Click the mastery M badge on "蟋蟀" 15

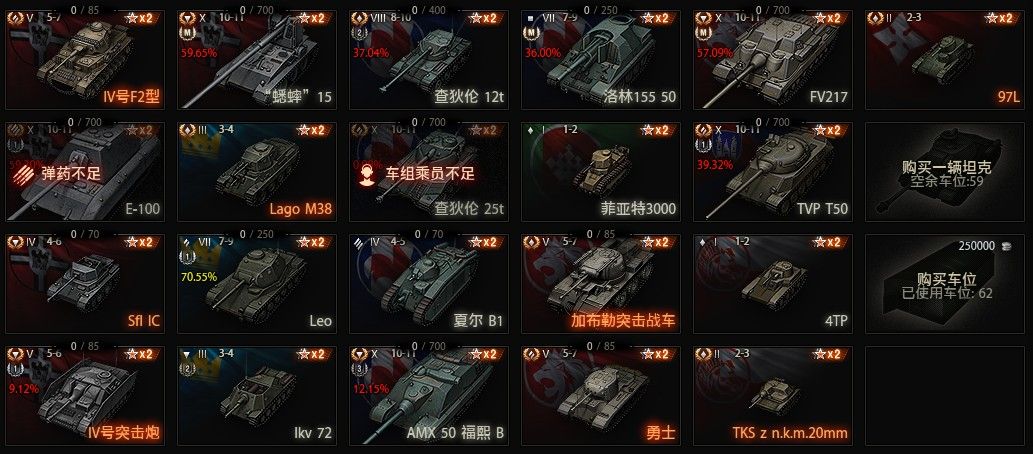click(x=186, y=32)
